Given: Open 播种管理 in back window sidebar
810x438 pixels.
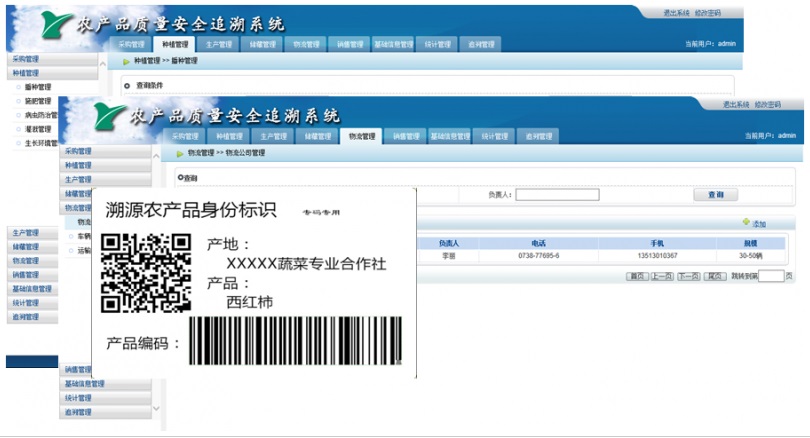Looking at the screenshot, I should tap(38, 87).
